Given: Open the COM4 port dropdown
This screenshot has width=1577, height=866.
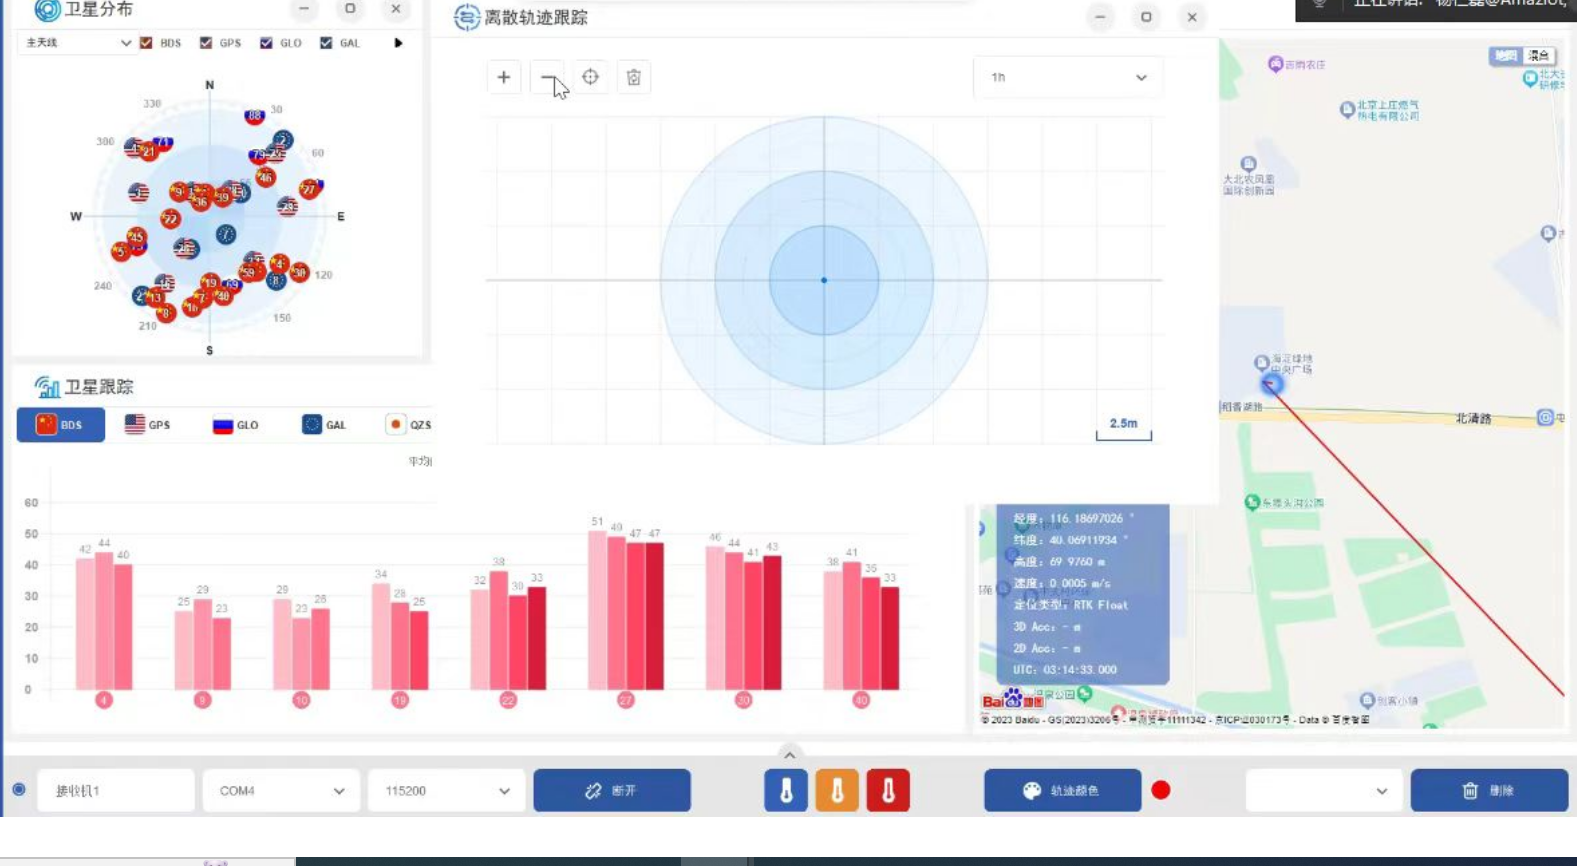Looking at the screenshot, I should [281, 790].
